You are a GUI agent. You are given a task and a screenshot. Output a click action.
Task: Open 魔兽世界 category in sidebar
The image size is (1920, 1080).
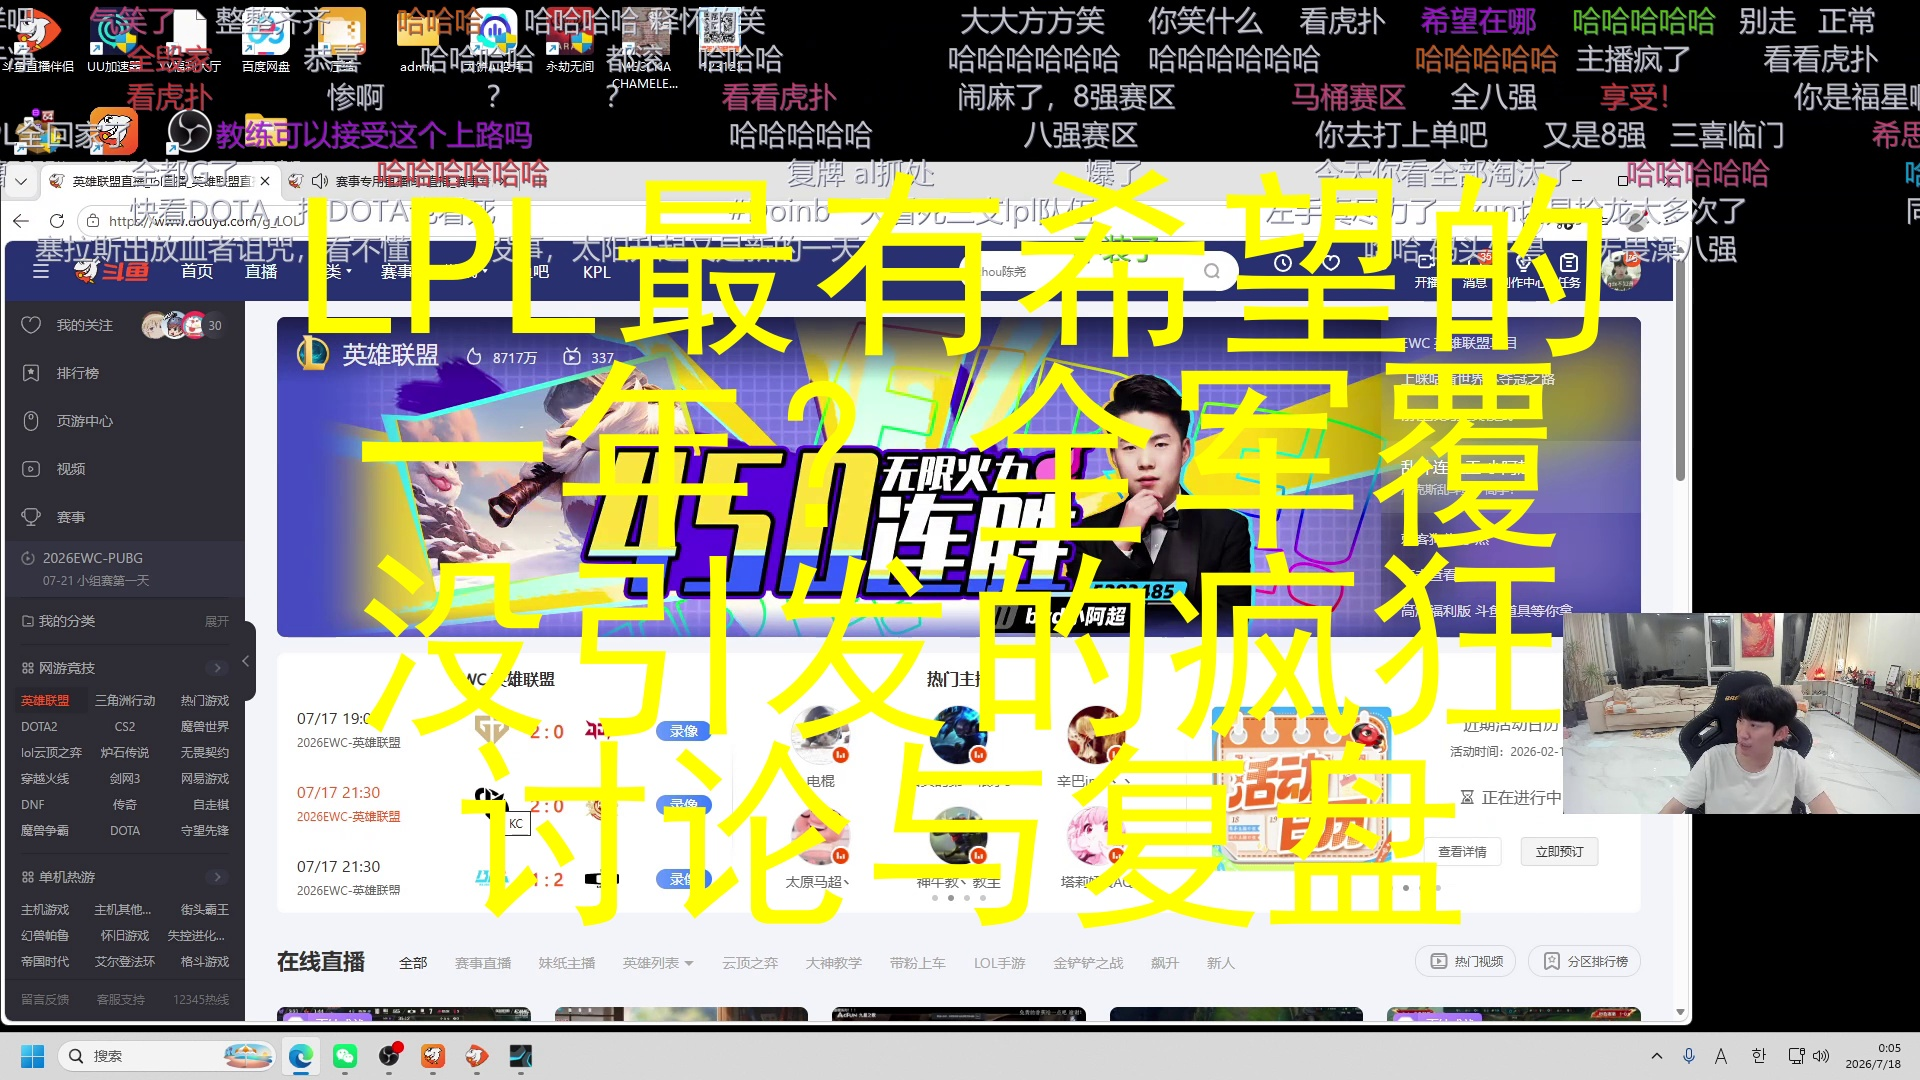coord(205,727)
